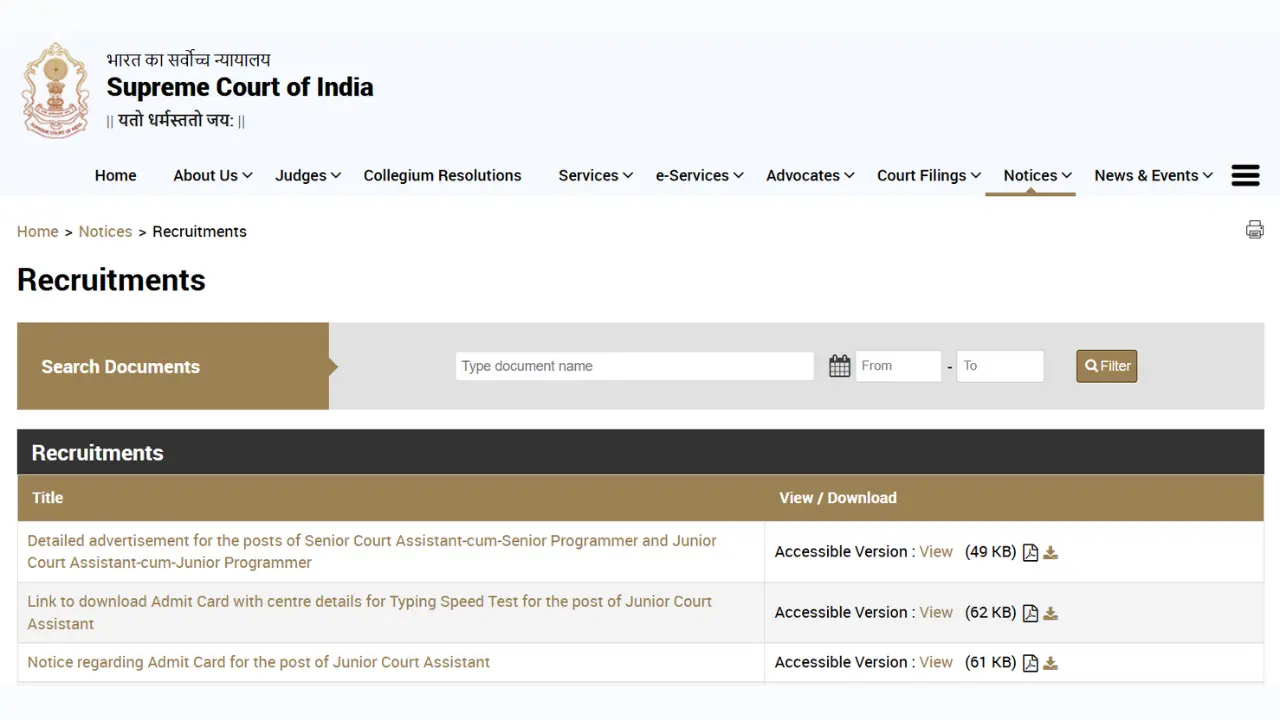1280x720 pixels.
Task: Open the hamburger navigation menu icon
Action: [1245, 175]
